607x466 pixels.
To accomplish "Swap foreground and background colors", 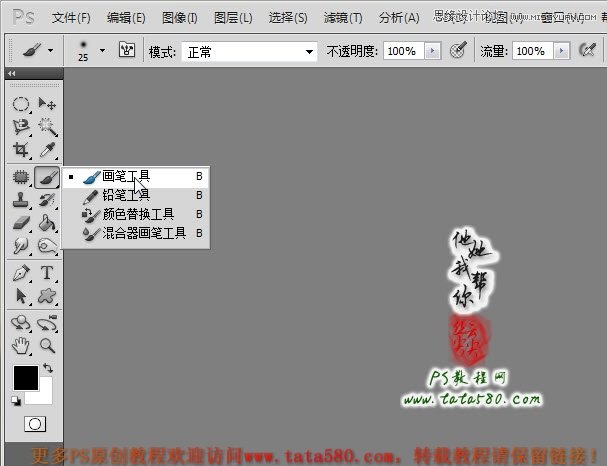I will (x=48, y=367).
